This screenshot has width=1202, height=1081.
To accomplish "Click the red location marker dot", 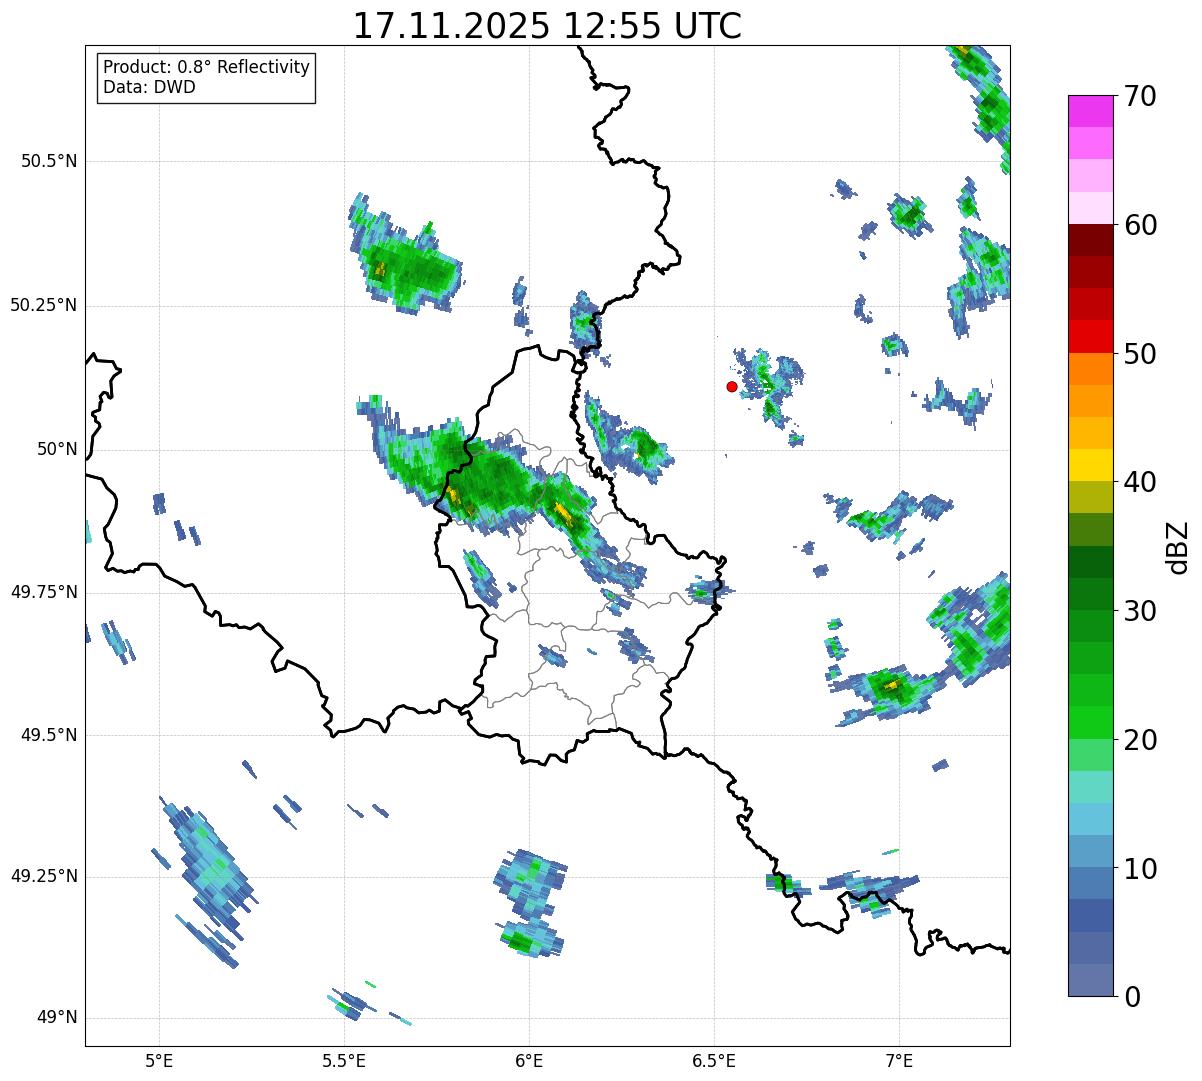I will click(732, 386).
